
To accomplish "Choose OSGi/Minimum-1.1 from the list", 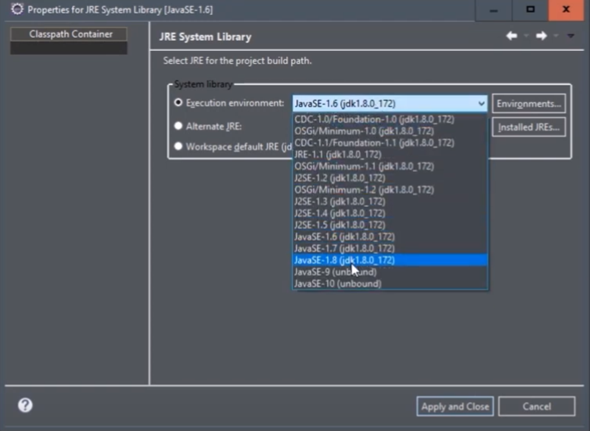I will point(390,166).
